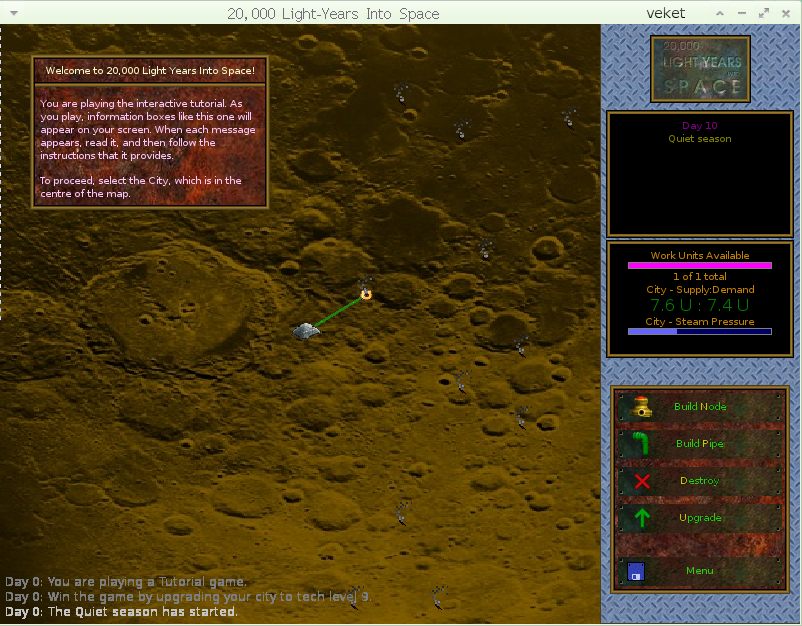The height and width of the screenshot is (626, 802).
Task: Click the green pipe joining city and node
Action: point(338,311)
